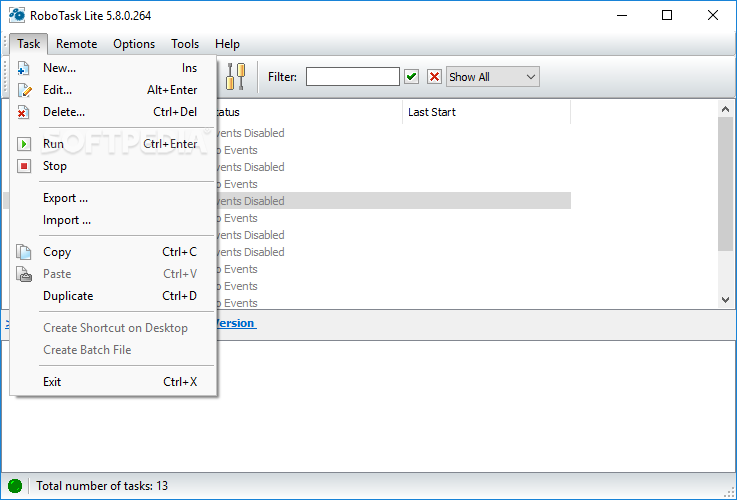This screenshot has width=737, height=500.
Task: Click the Last Start column header
Action: click(486, 112)
